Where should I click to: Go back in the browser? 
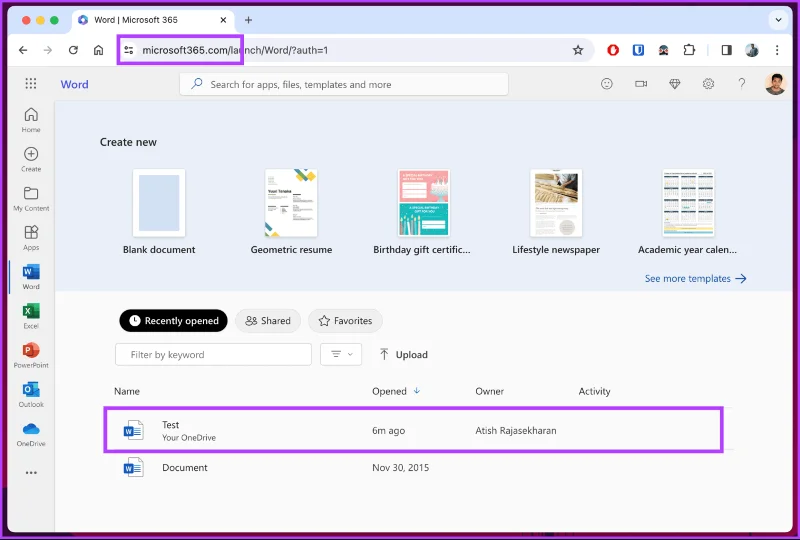[23, 50]
